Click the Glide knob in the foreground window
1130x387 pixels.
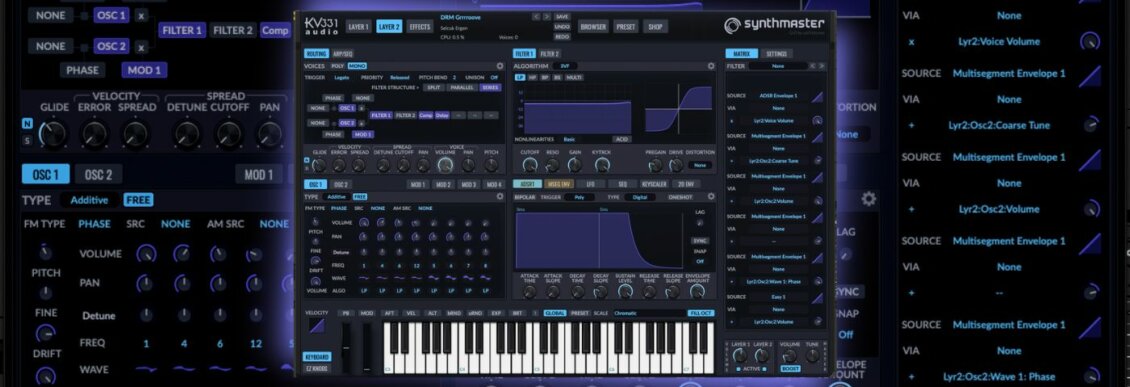point(319,165)
